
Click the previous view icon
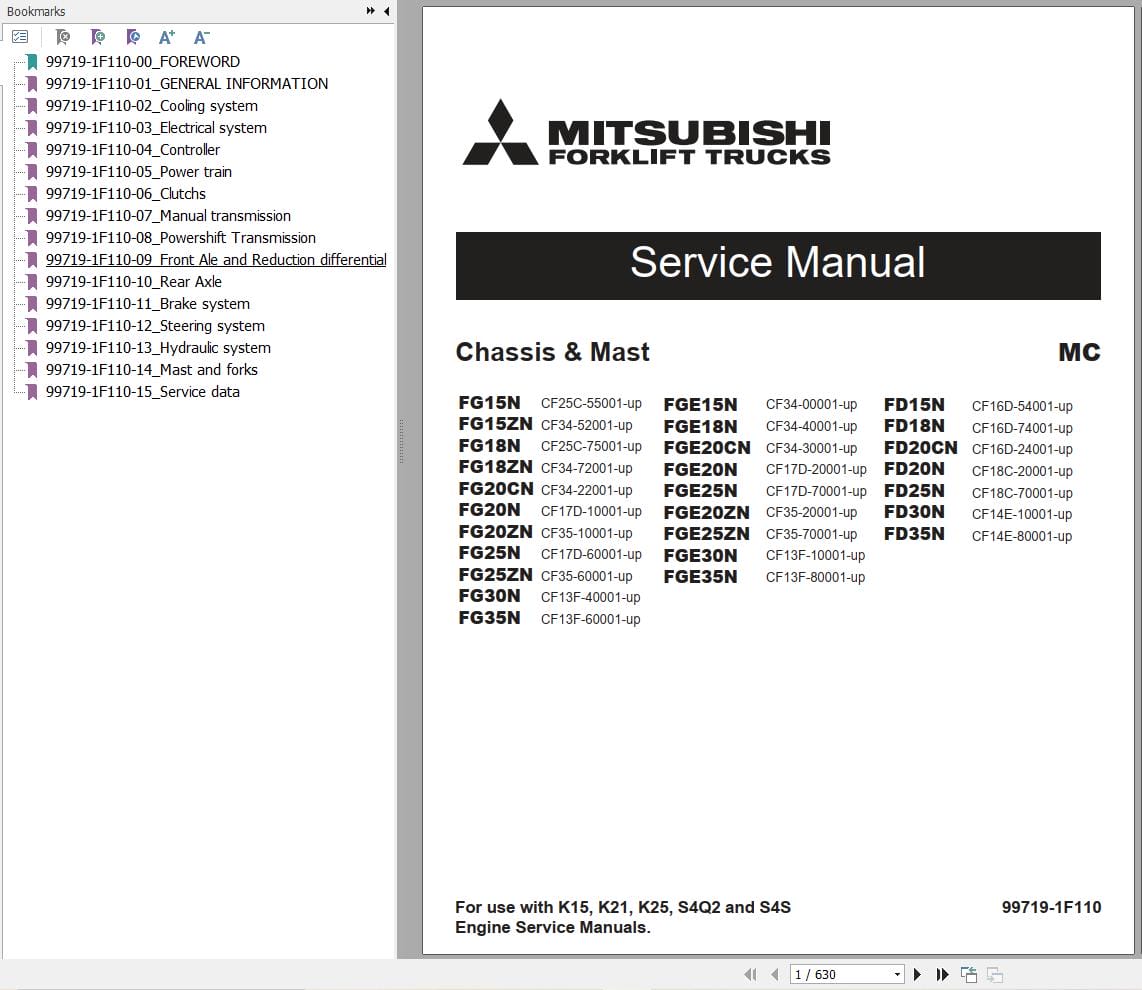click(x=969, y=974)
